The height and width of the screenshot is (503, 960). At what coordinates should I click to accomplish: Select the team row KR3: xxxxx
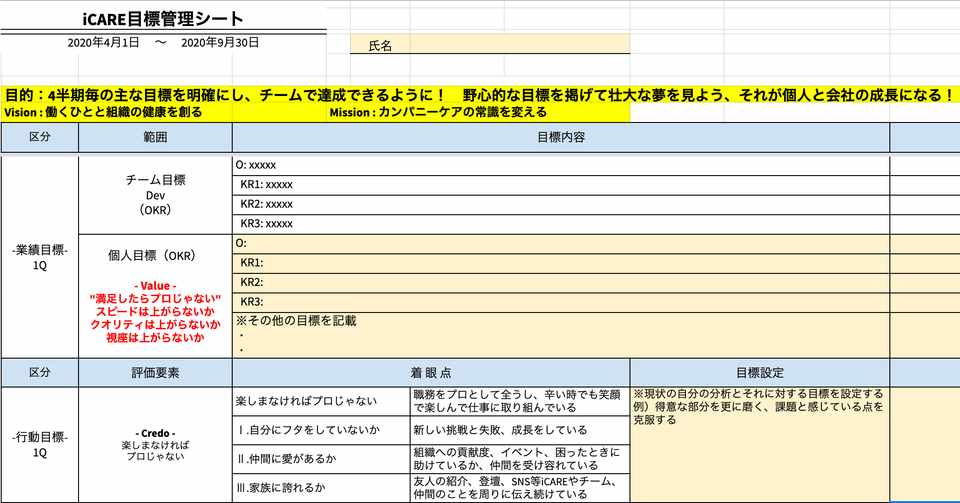click(561, 224)
